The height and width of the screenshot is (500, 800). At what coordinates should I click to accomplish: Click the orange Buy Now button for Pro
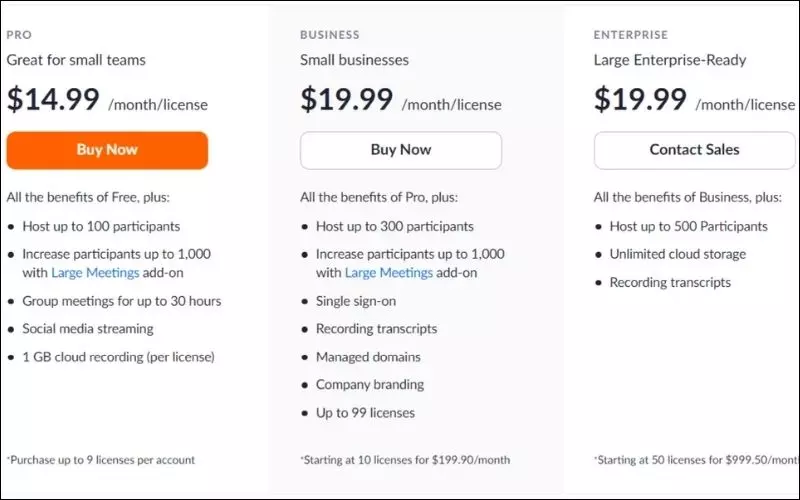click(107, 150)
